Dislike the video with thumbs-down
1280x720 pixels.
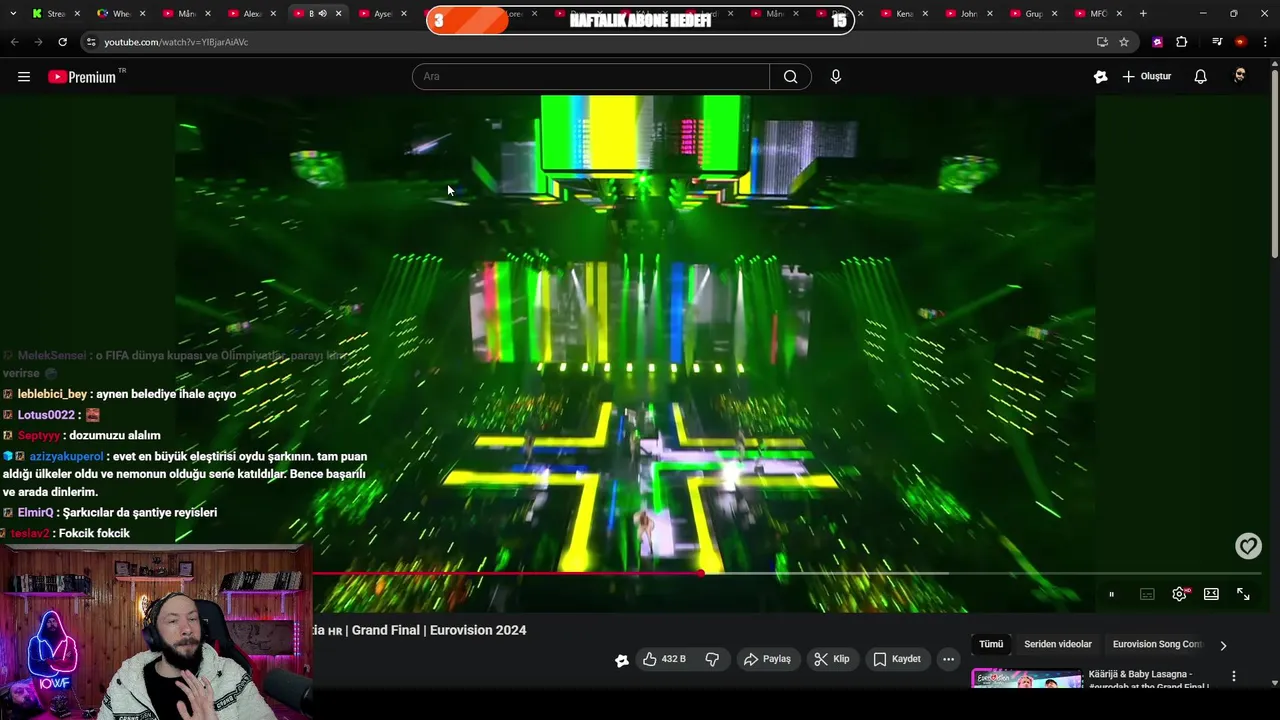click(x=712, y=659)
